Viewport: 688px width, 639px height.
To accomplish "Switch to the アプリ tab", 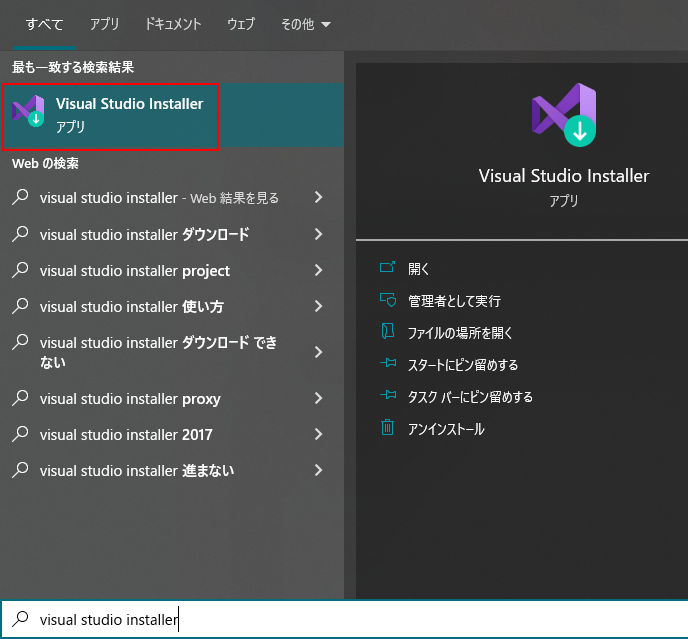I will pyautogui.click(x=105, y=24).
